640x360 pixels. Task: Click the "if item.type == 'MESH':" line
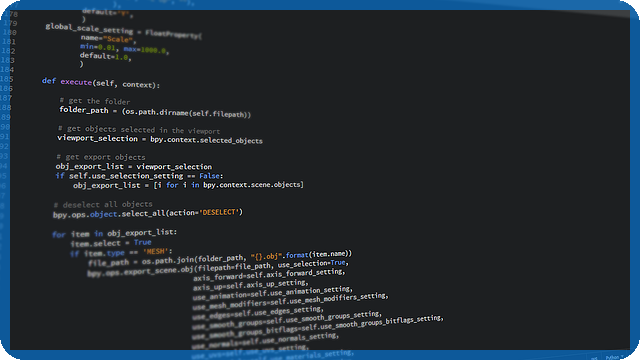[121, 253]
